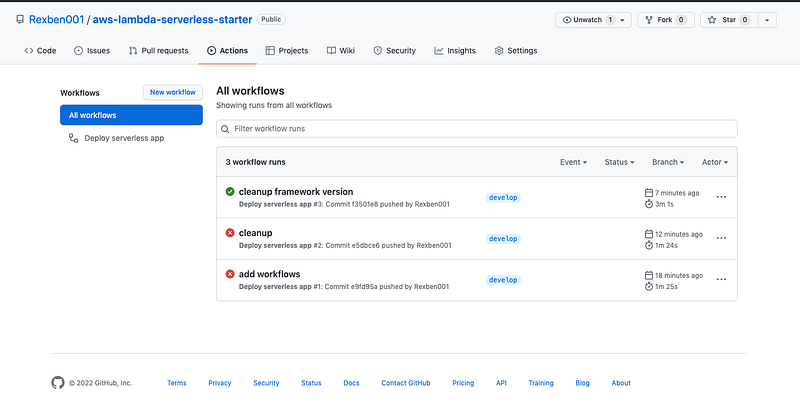Select All workflows in the sidebar
Image resolution: width=800 pixels, height=407 pixels.
point(131,115)
